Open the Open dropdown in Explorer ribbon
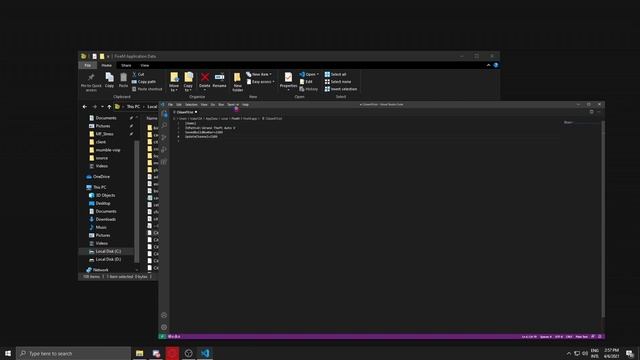This screenshot has height=360, width=640. (x=309, y=74)
